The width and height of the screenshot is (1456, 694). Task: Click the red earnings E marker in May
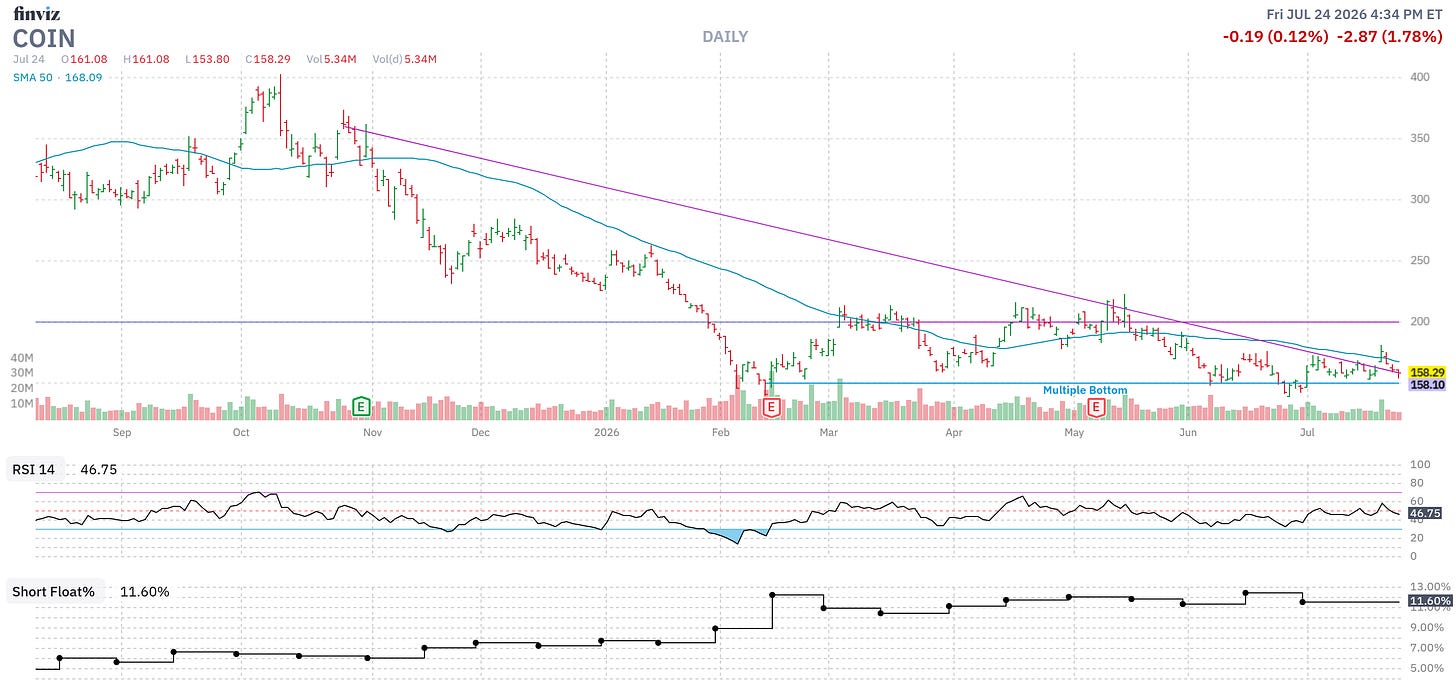tap(1096, 407)
